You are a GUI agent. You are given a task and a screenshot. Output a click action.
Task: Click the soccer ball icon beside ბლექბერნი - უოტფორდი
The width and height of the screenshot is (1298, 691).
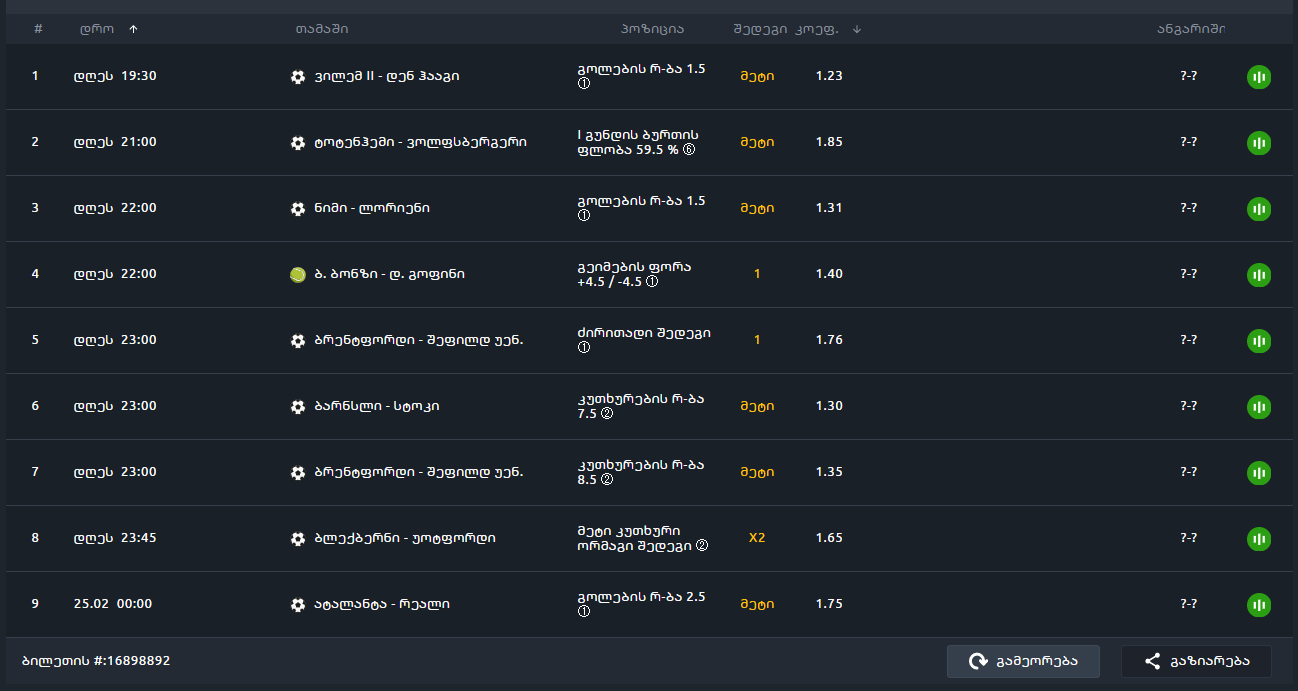tap(298, 538)
